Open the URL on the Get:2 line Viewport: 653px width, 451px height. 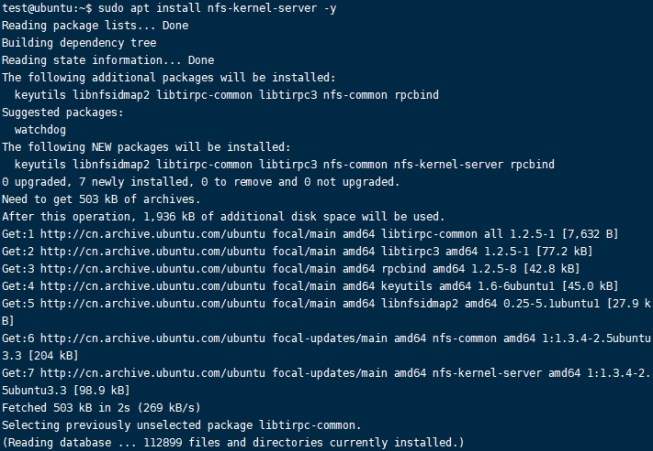pyautogui.click(x=155, y=249)
